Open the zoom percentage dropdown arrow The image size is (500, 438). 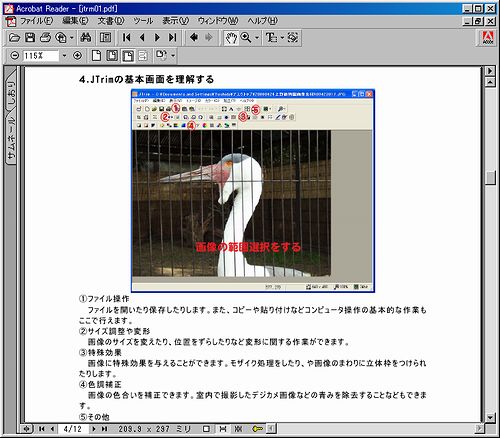point(64,56)
